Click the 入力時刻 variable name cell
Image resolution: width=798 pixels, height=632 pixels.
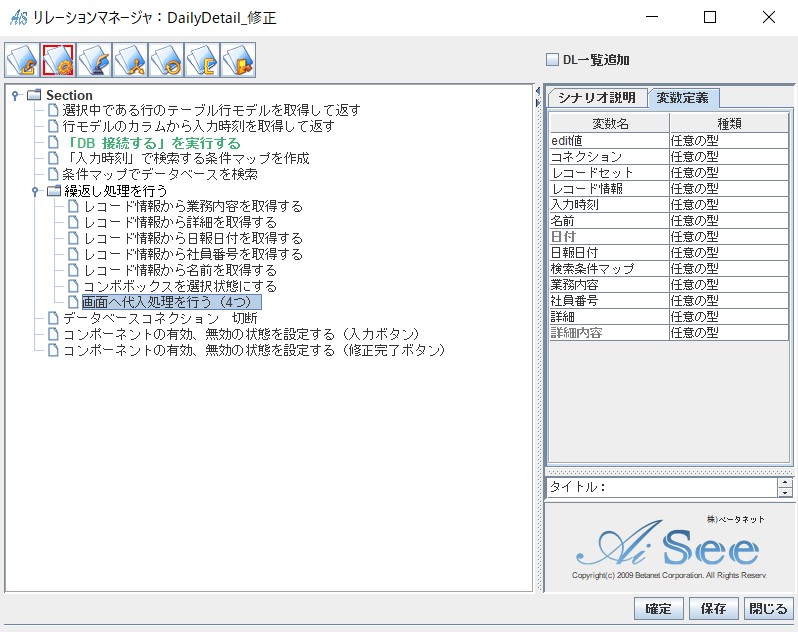(x=610, y=205)
